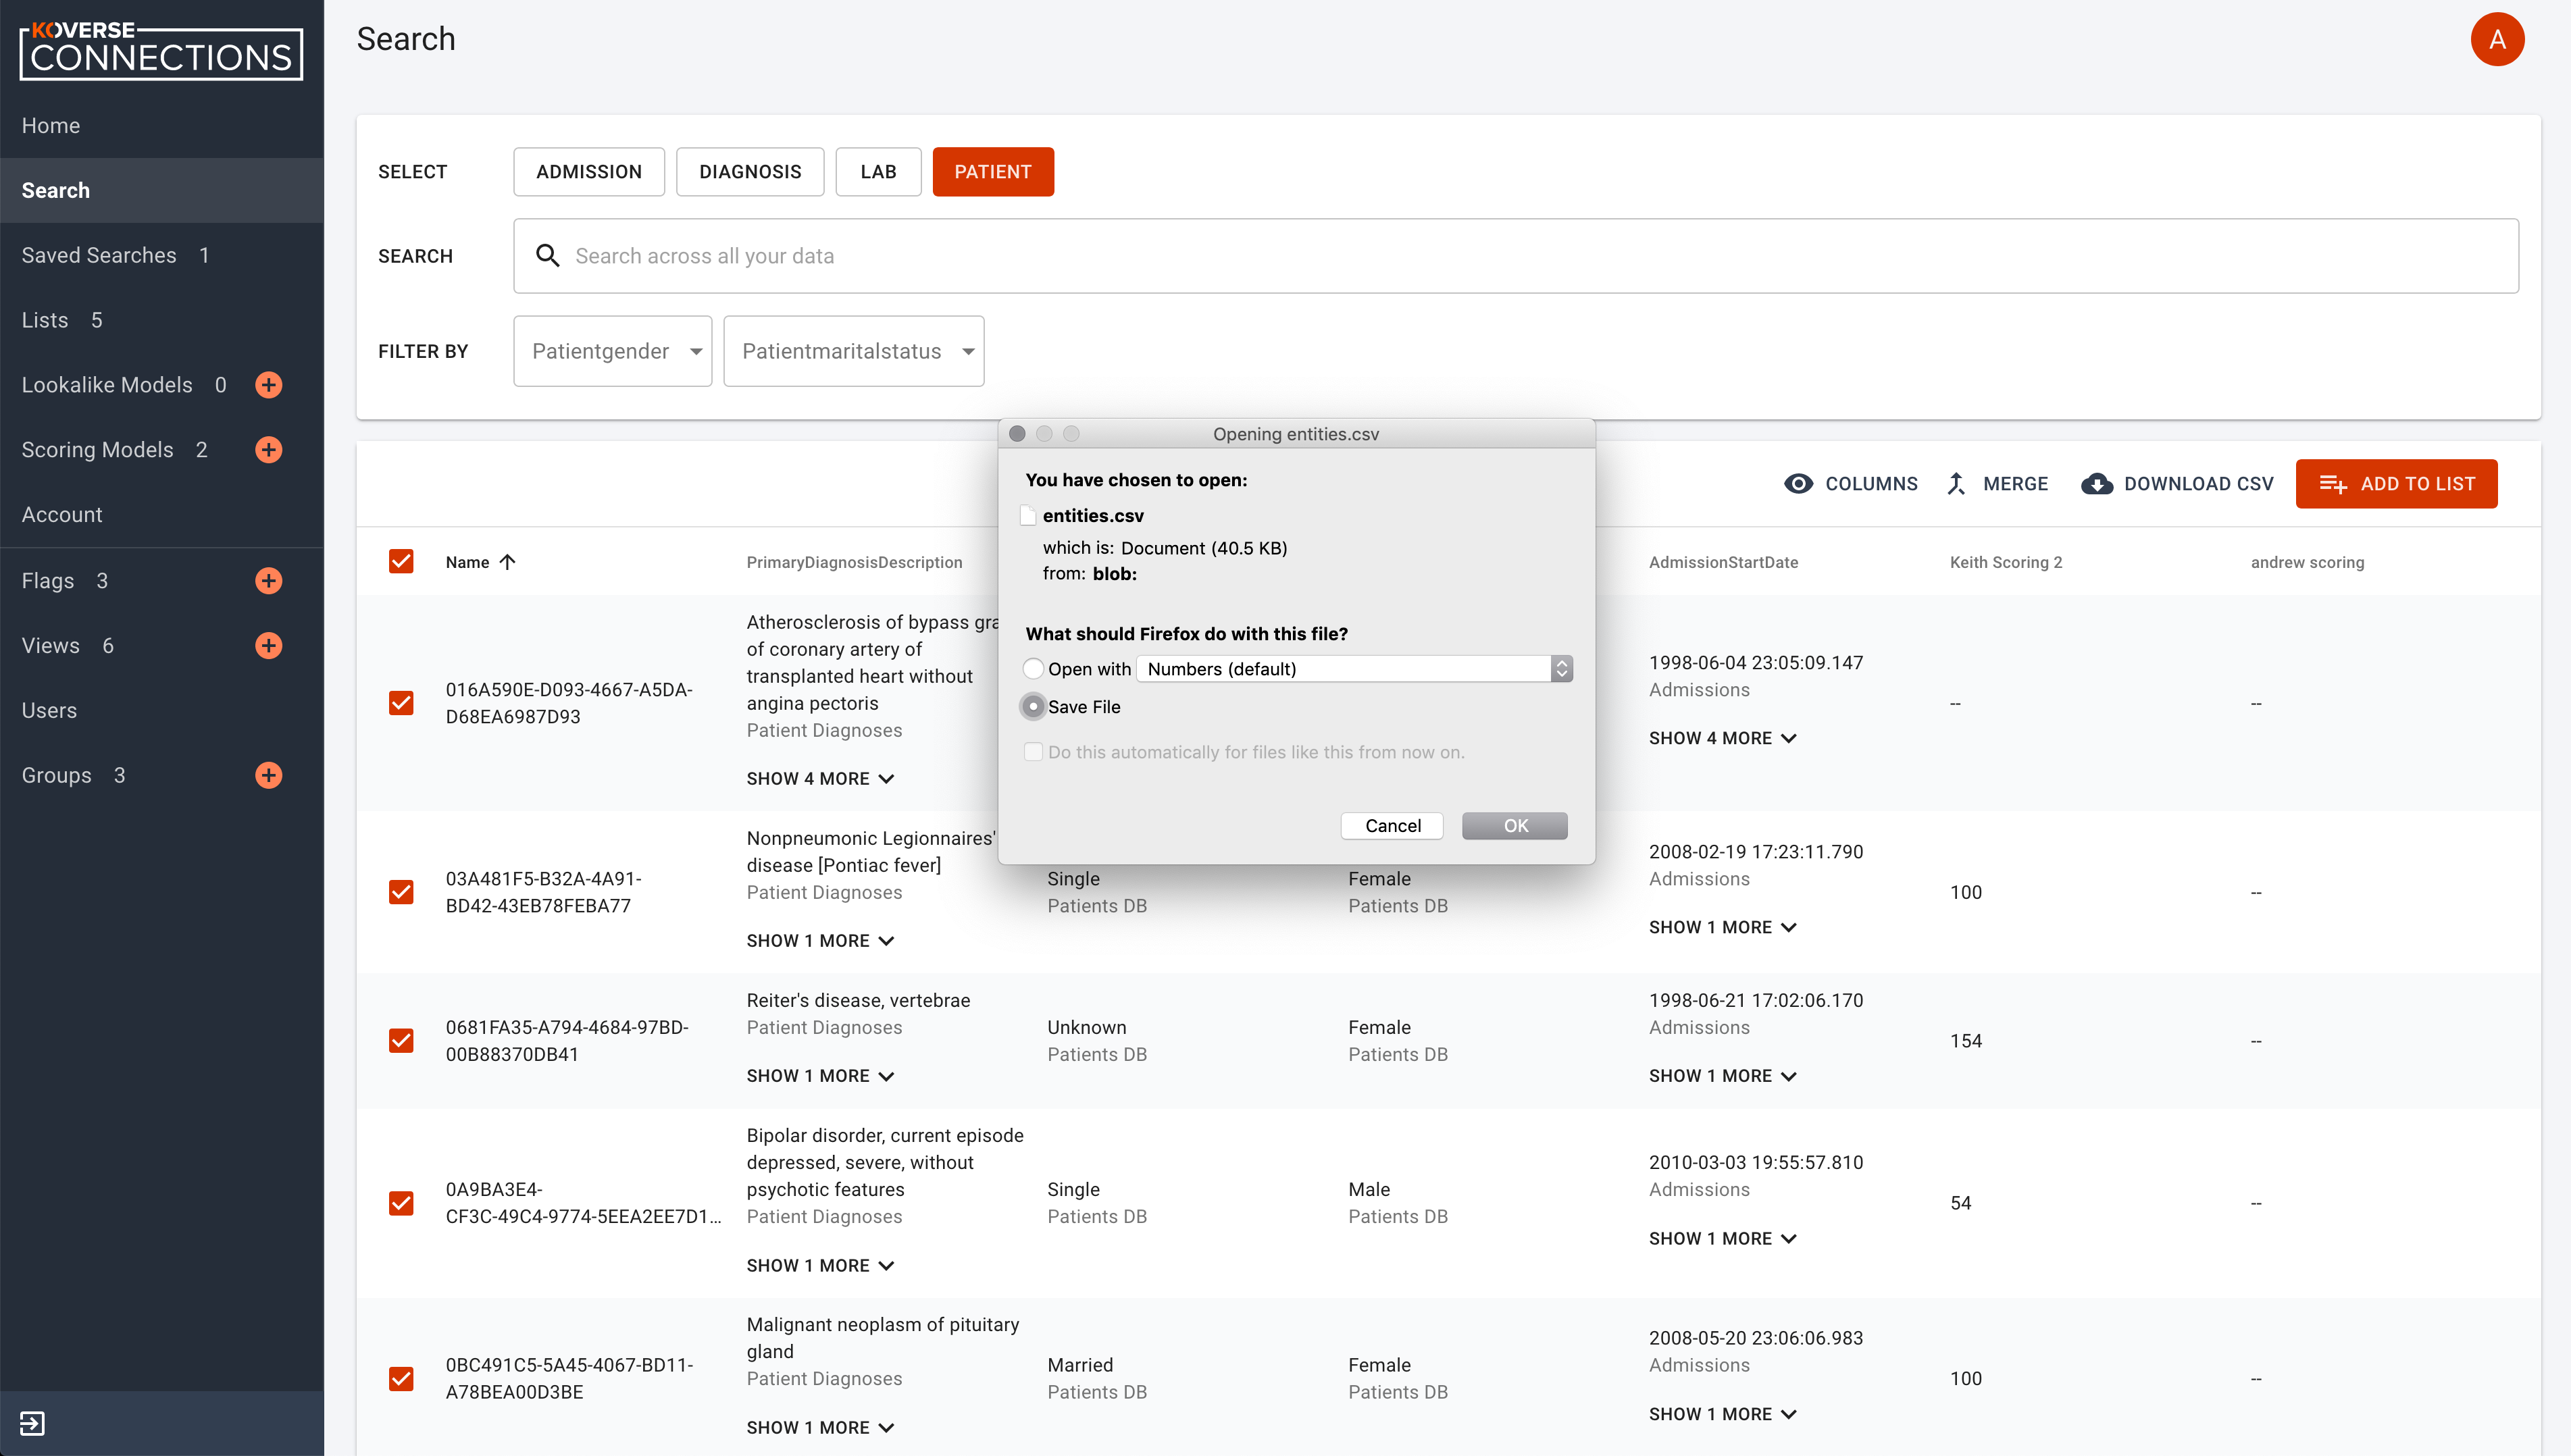Toggle the select-all checkbox in the table header
The width and height of the screenshot is (2571, 1456).
pyautogui.click(x=401, y=562)
